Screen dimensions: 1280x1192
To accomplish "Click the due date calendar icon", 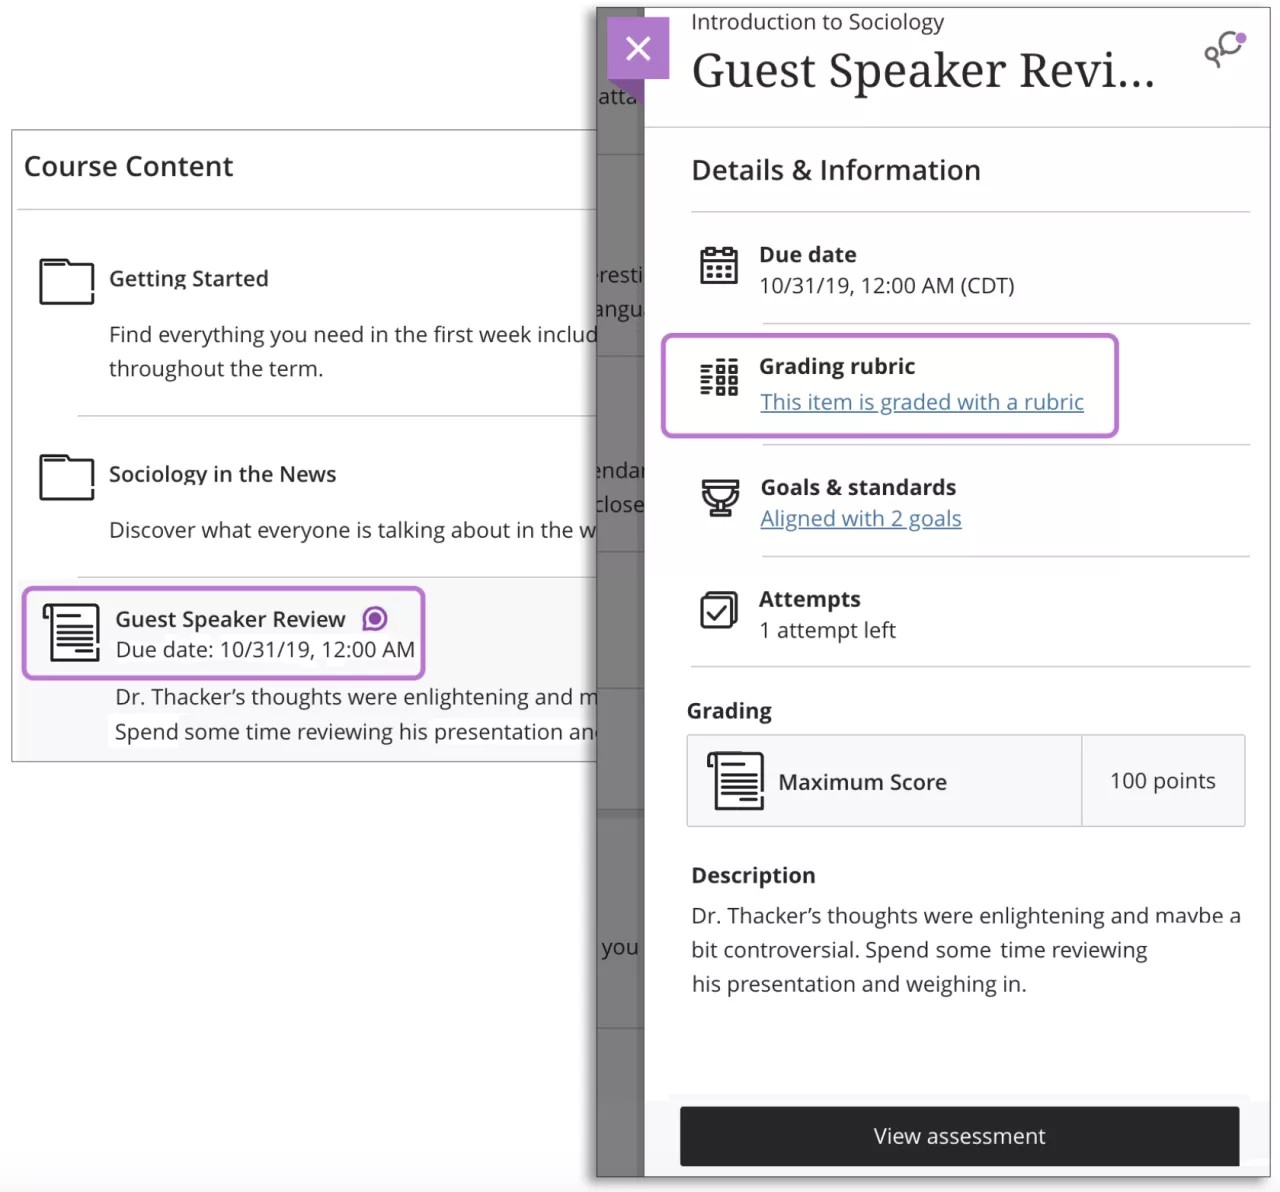I will [718, 266].
